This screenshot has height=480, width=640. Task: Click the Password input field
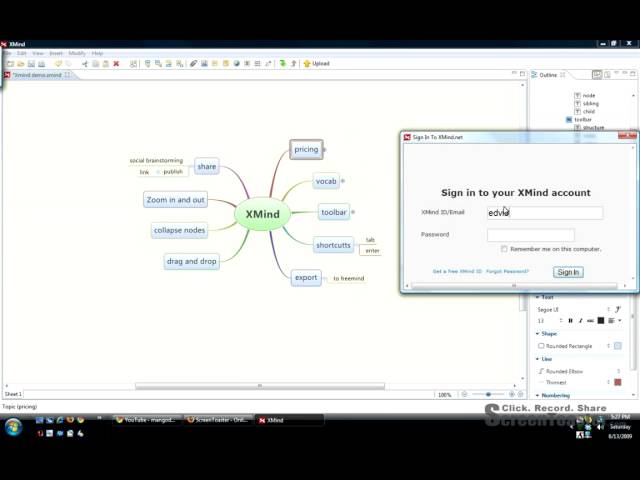(531, 235)
